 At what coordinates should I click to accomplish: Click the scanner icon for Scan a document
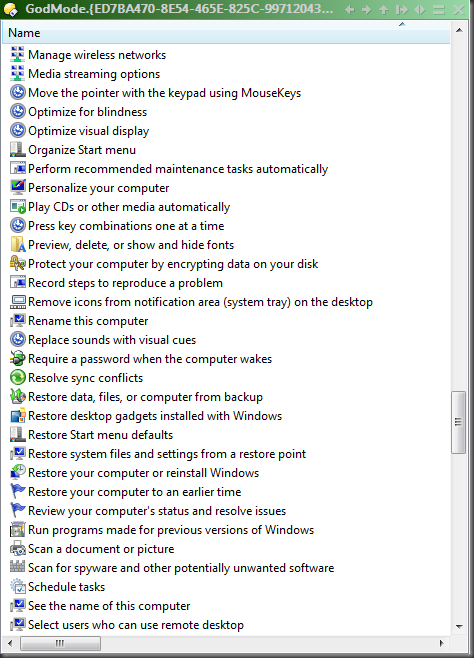pos(18,548)
